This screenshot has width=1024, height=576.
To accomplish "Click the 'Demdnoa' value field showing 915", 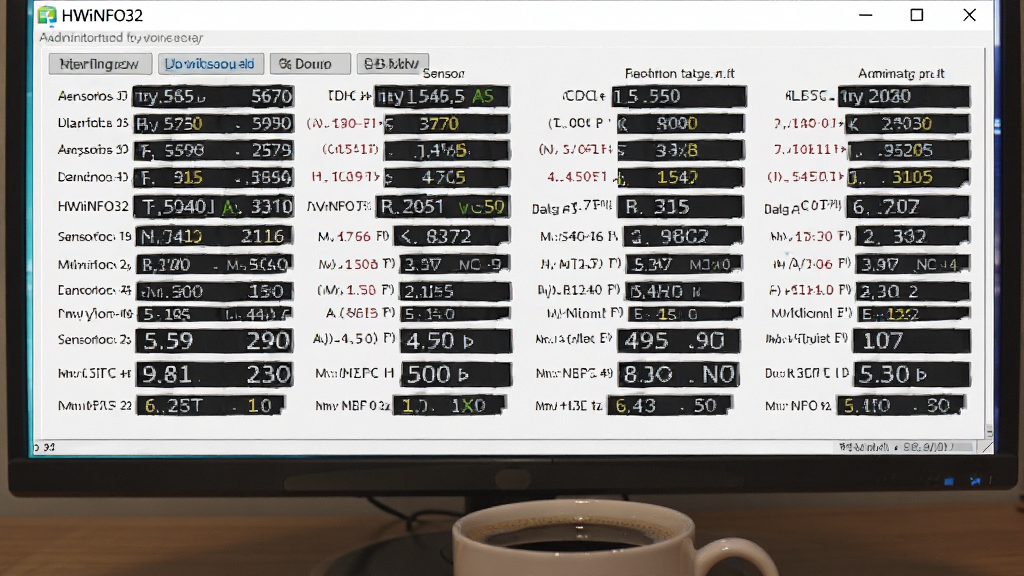I will point(213,178).
